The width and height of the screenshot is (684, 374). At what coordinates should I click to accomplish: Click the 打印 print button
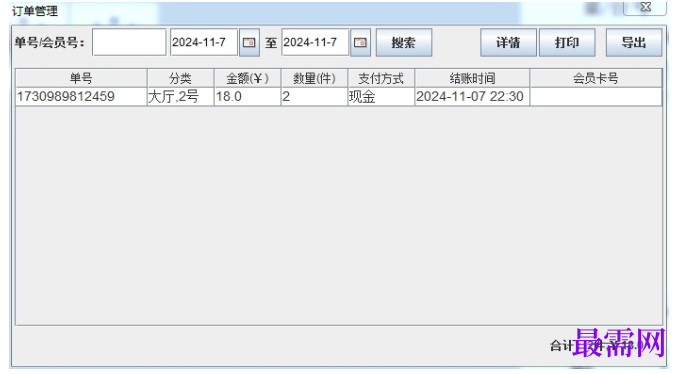pyautogui.click(x=567, y=42)
